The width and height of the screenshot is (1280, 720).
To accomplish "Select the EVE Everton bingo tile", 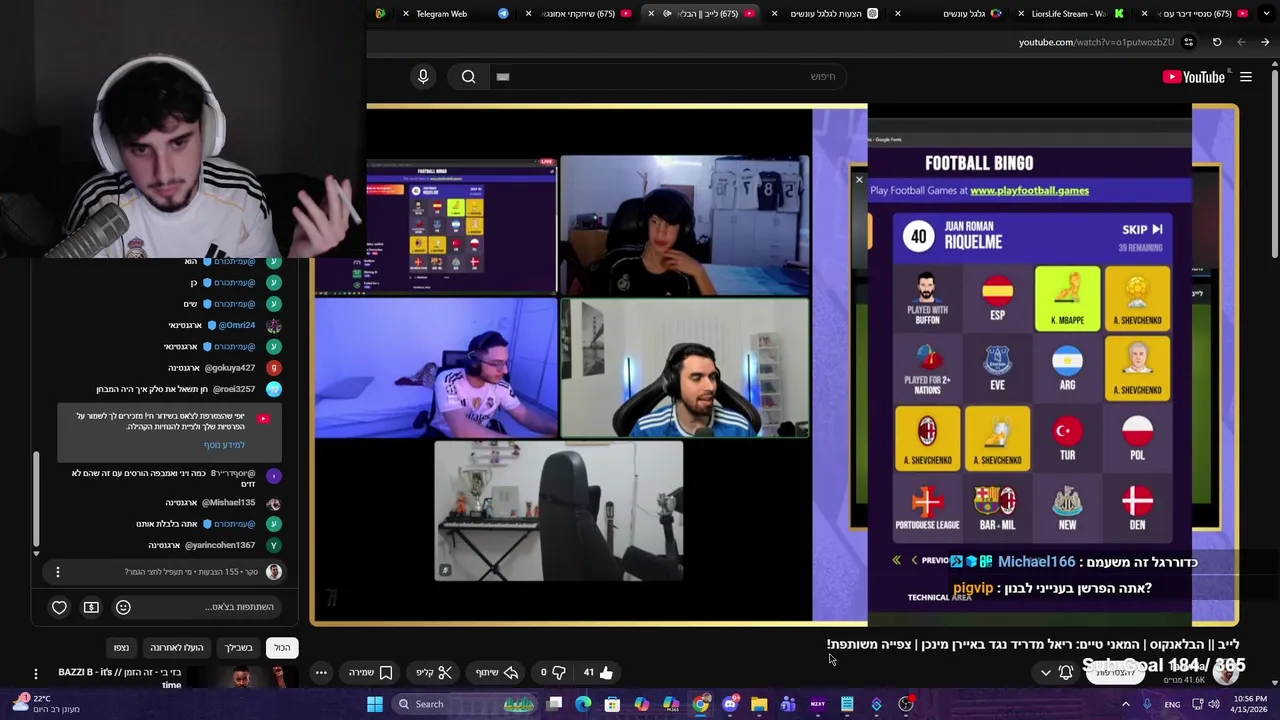I will pyautogui.click(x=997, y=368).
